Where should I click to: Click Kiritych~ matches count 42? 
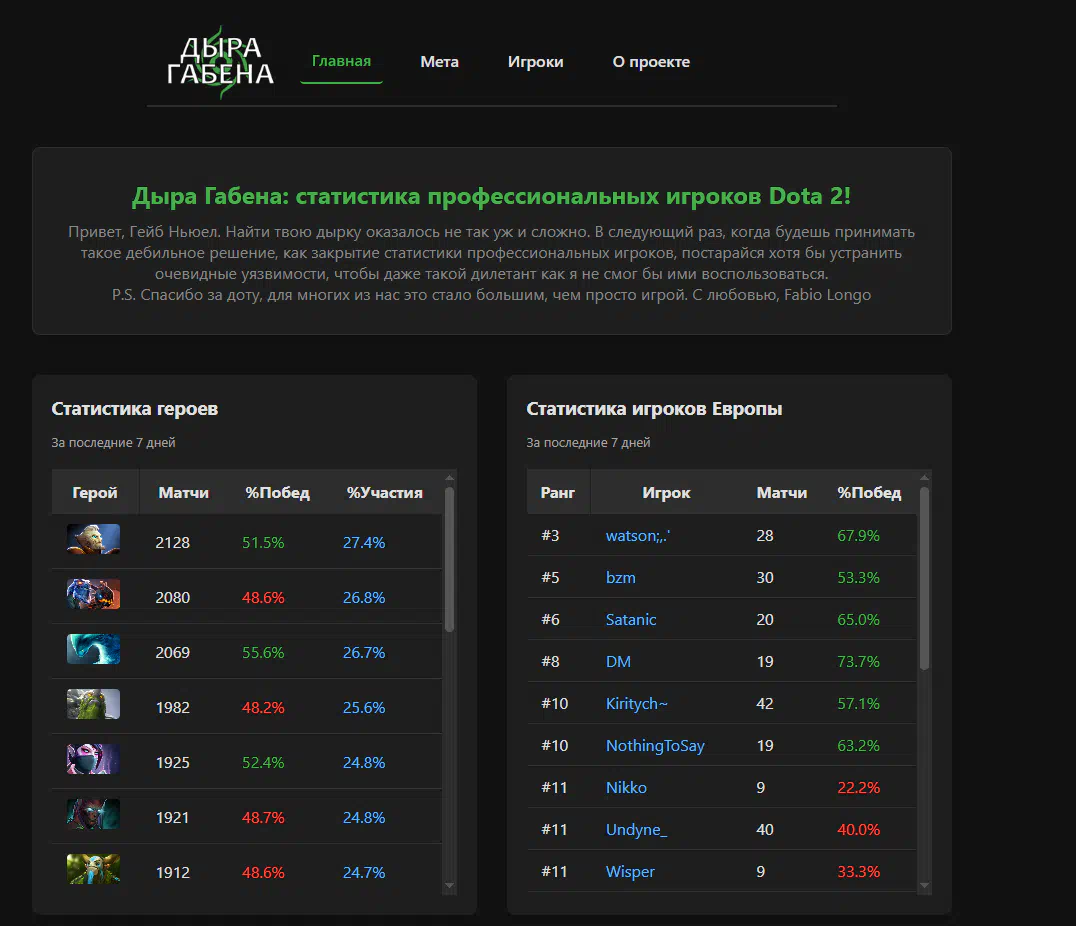764,704
